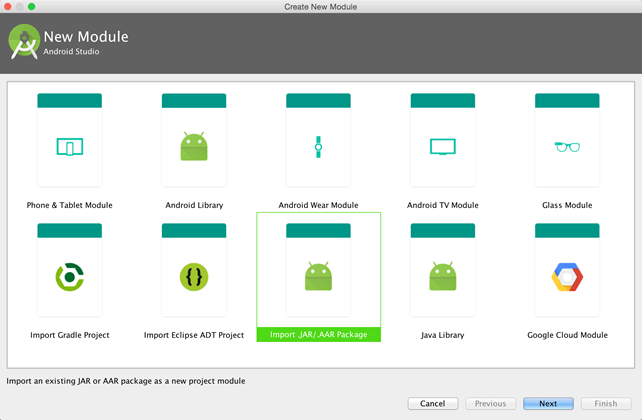Click the 'Import Eclipse ADT Project' label
Viewport: 642px width, 420px height.
tap(194, 335)
